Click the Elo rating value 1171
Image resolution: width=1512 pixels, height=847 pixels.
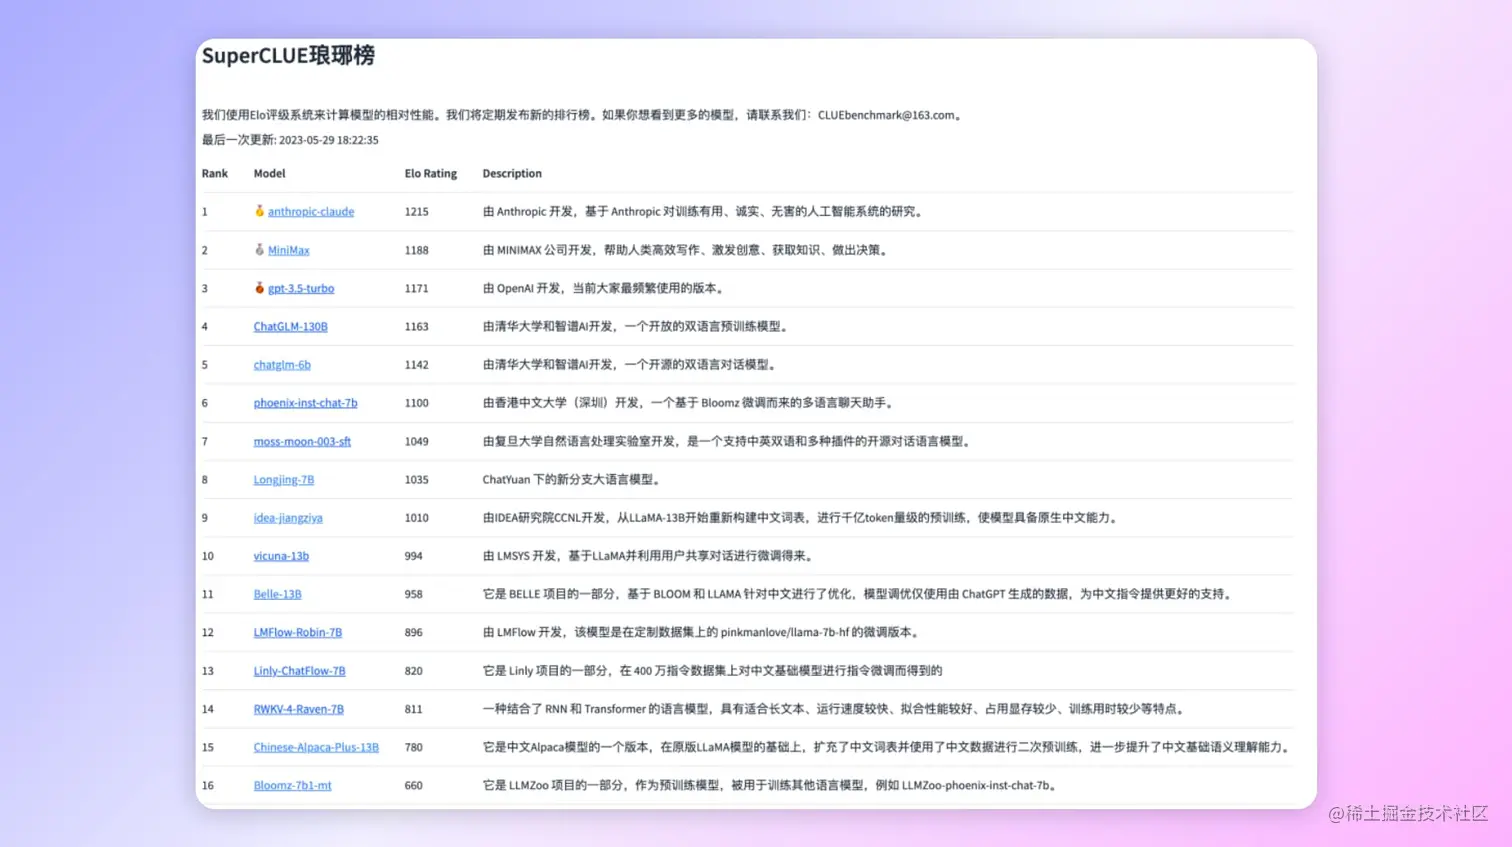417,288
